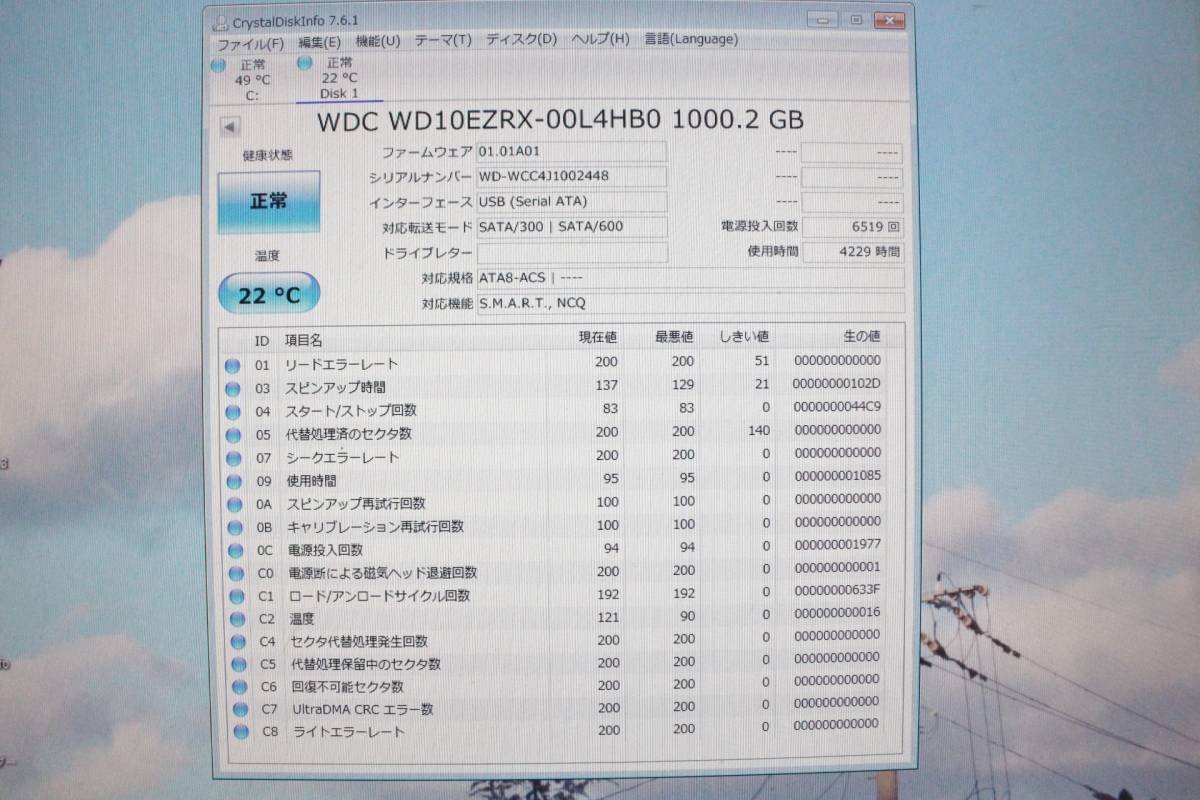Select the キャリブレーション再試行回数 row
1200x800 pixels.
tap(560, 525)
